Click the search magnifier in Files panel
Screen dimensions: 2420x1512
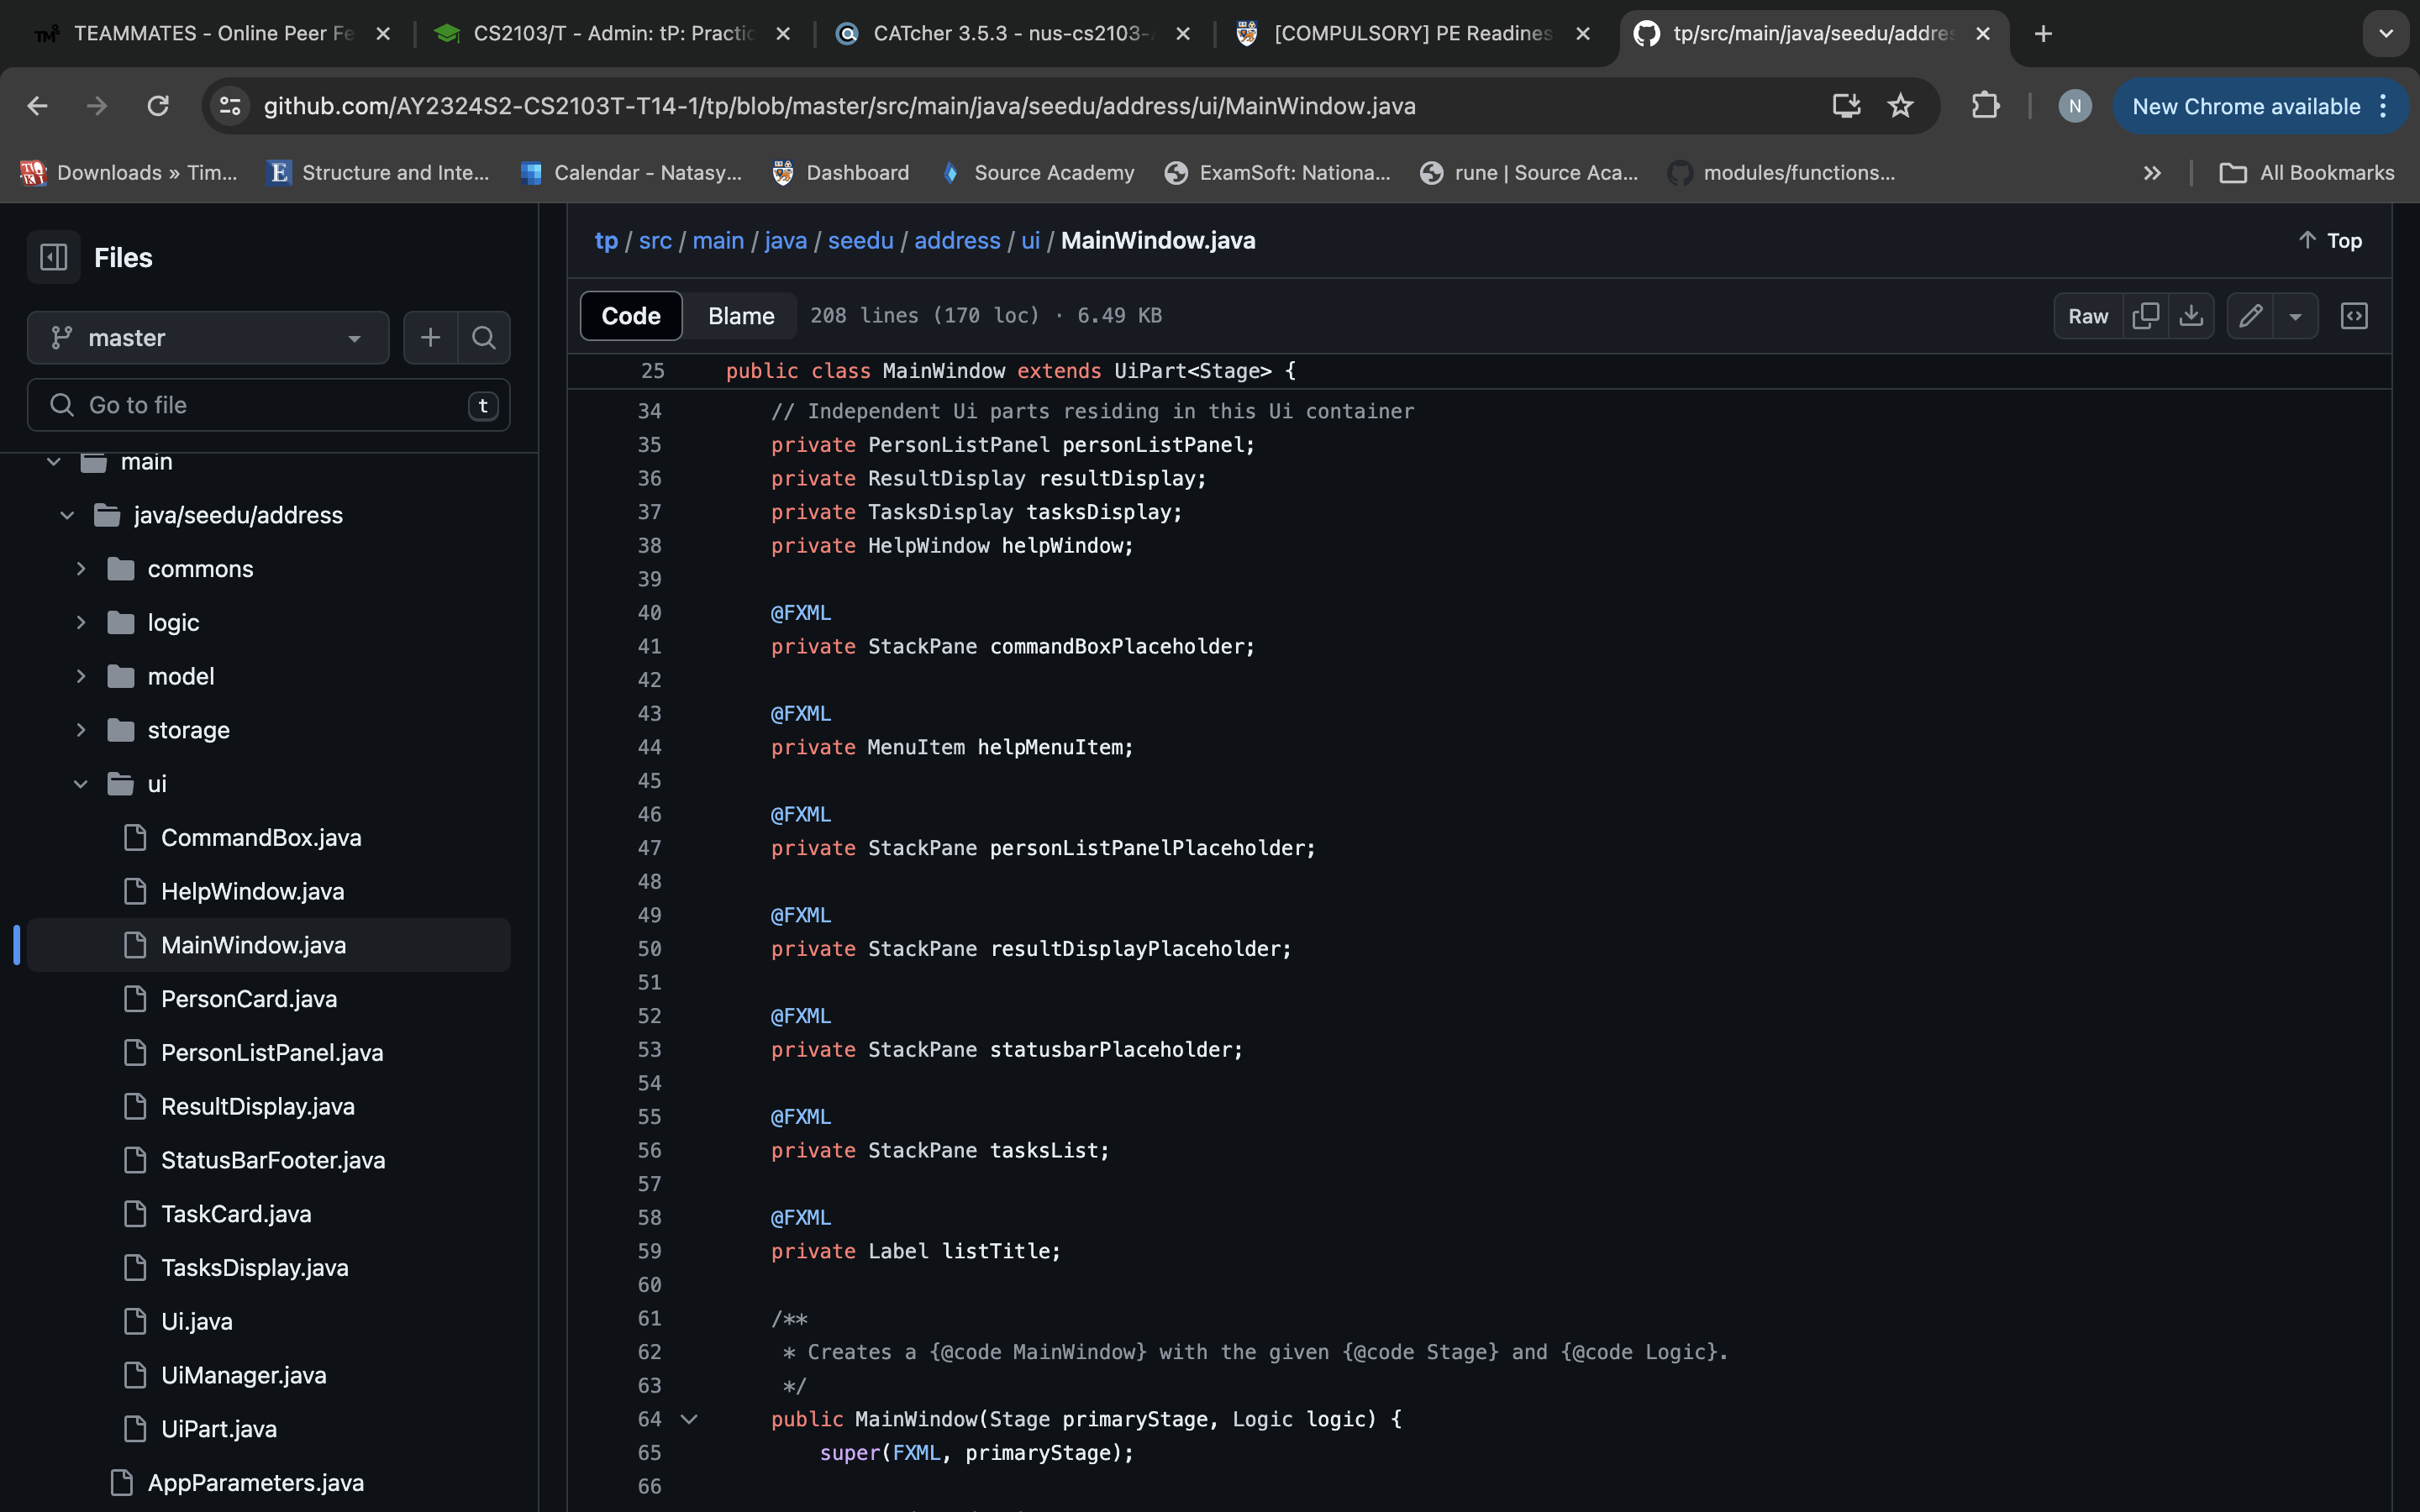[x=484, y=338]
